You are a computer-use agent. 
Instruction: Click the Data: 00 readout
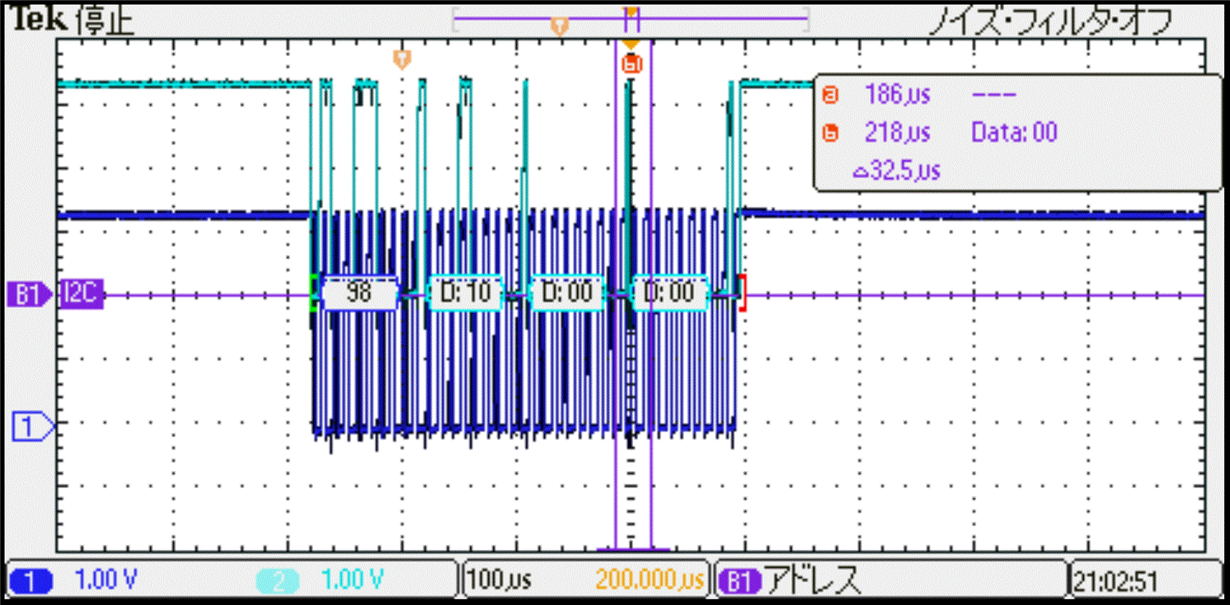pyautogui.click(x=1015, y=132)
